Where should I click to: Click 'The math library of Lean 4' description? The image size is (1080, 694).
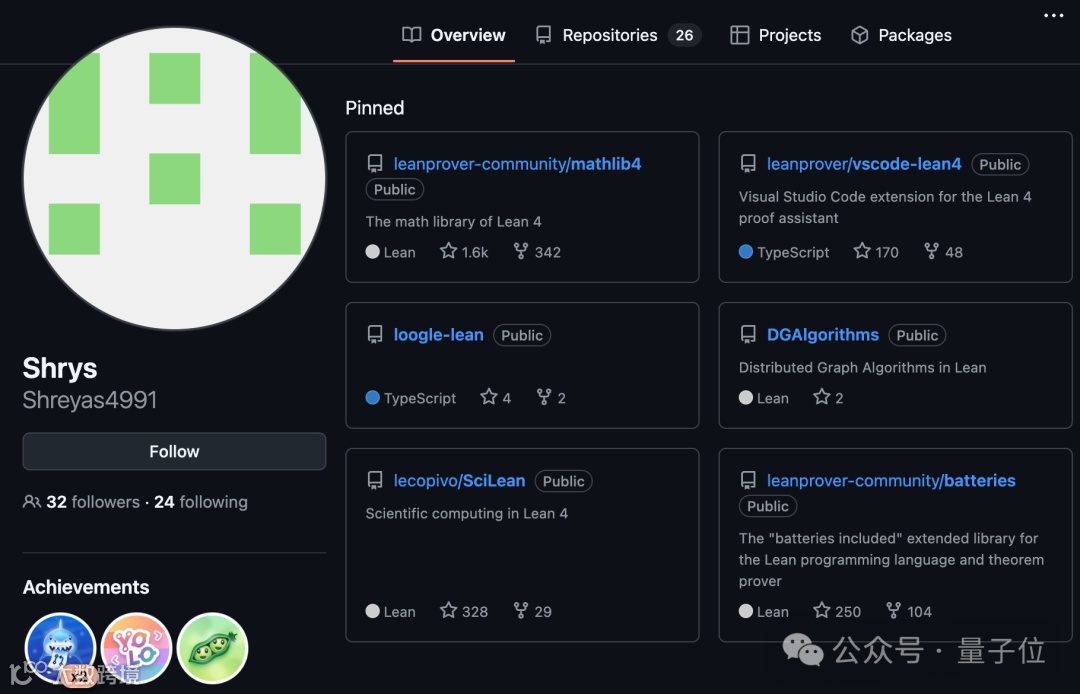(453, 222)
